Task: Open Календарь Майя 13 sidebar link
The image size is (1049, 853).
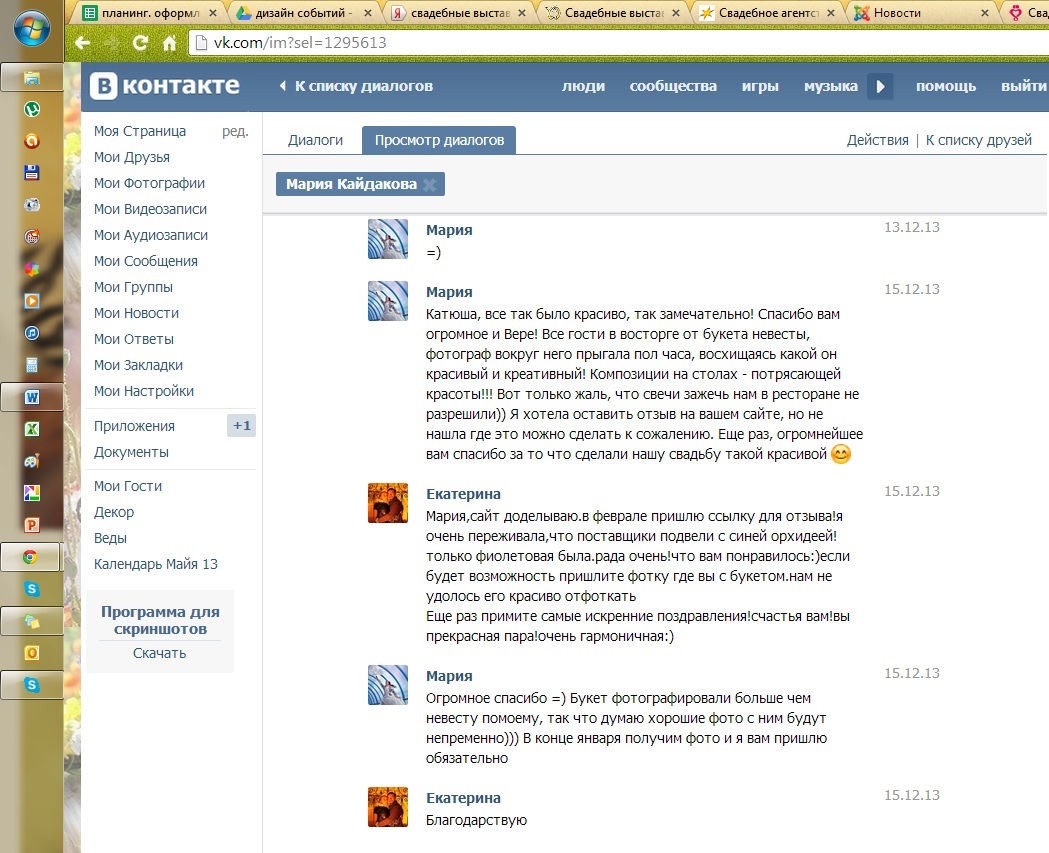Action: click(156, 565)
